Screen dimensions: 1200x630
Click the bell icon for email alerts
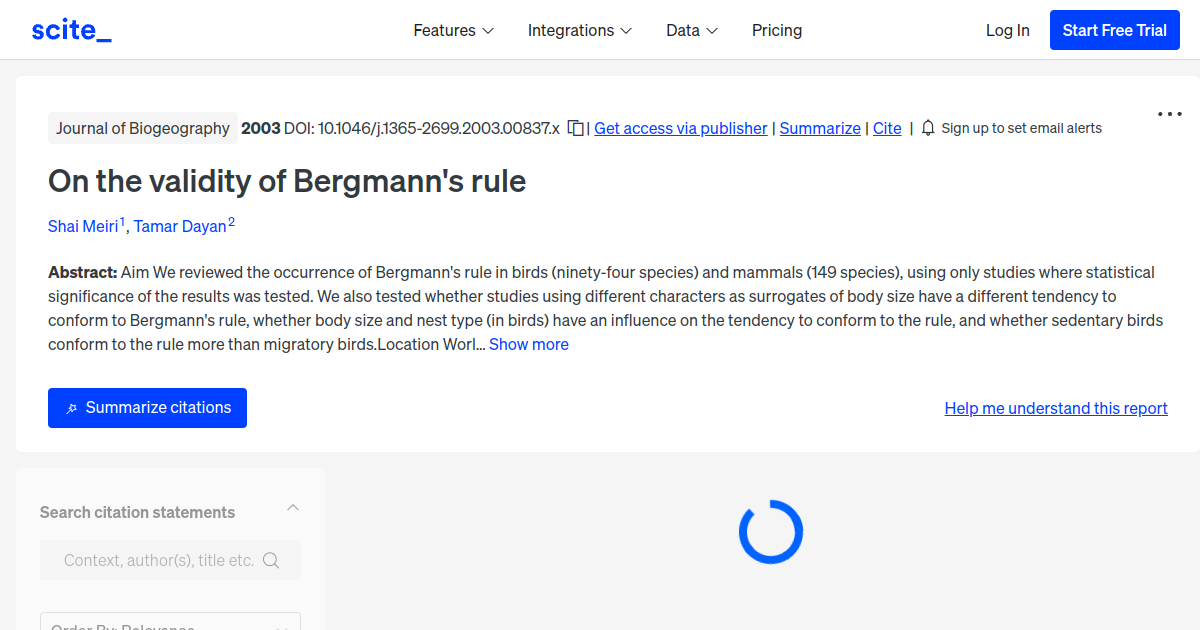click(928, 128)
